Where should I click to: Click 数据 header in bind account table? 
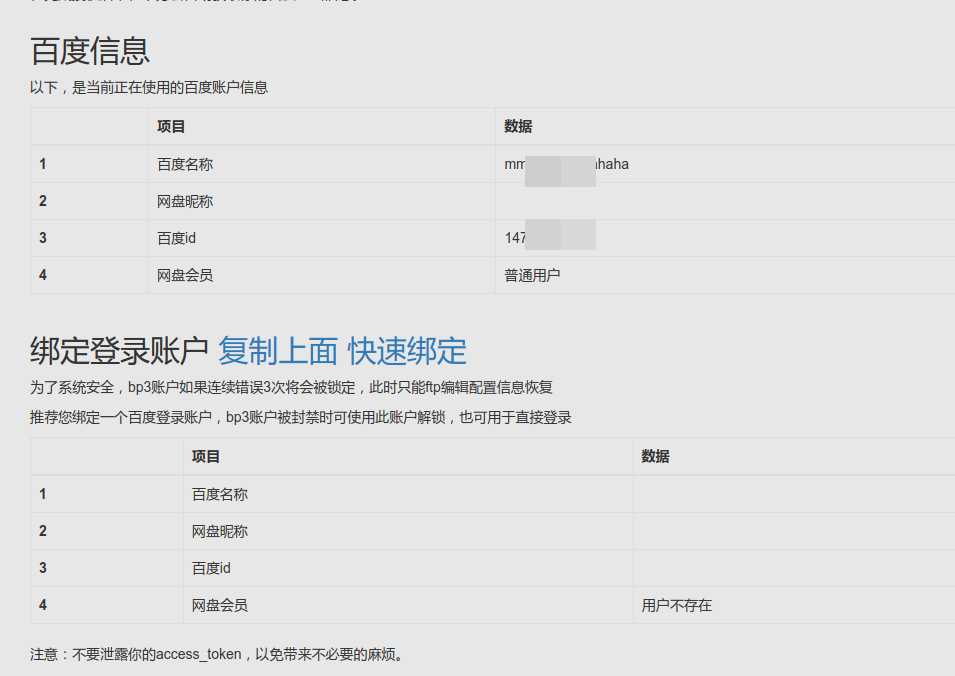tap(655, 457)
